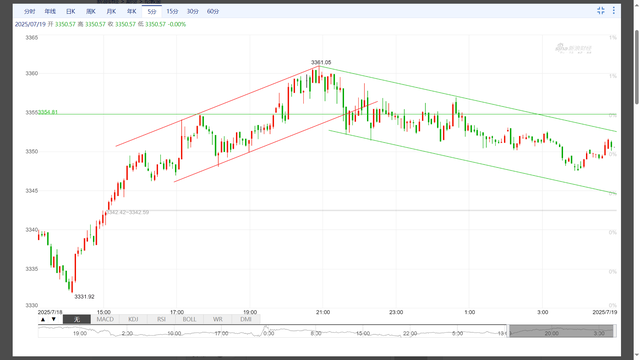The width and height of the screenshot is (640, 360).
Task: Open the three-dot more options menu
Action: 613,11
